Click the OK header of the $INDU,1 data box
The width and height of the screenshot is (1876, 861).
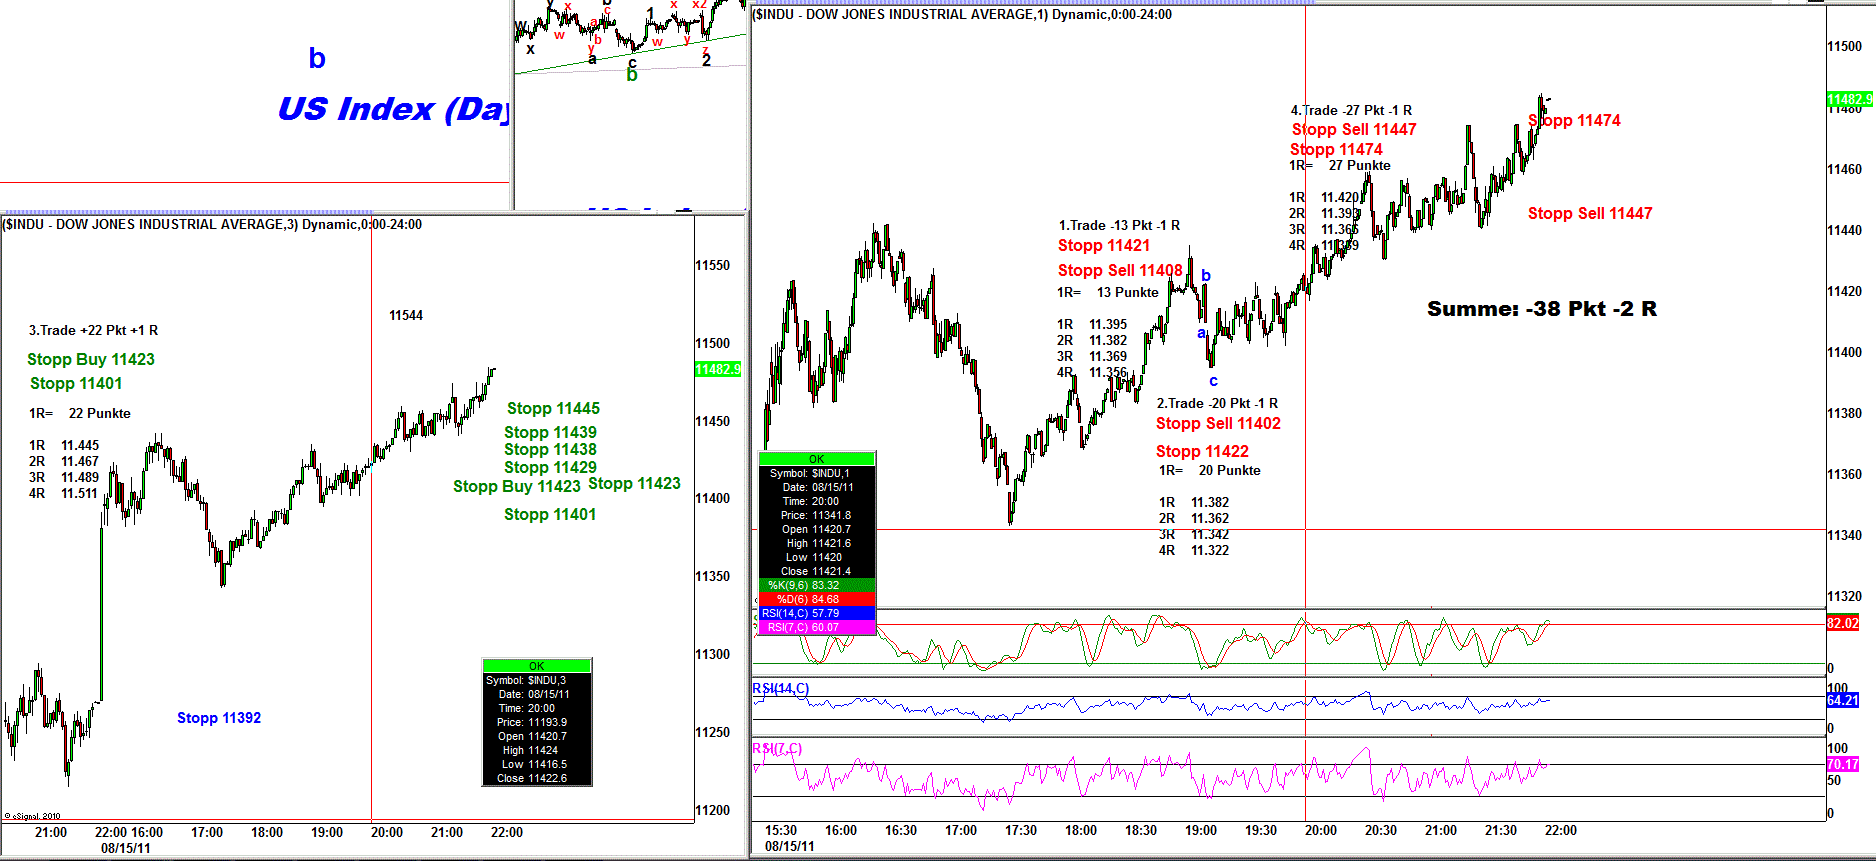click(x=817, y=459)
